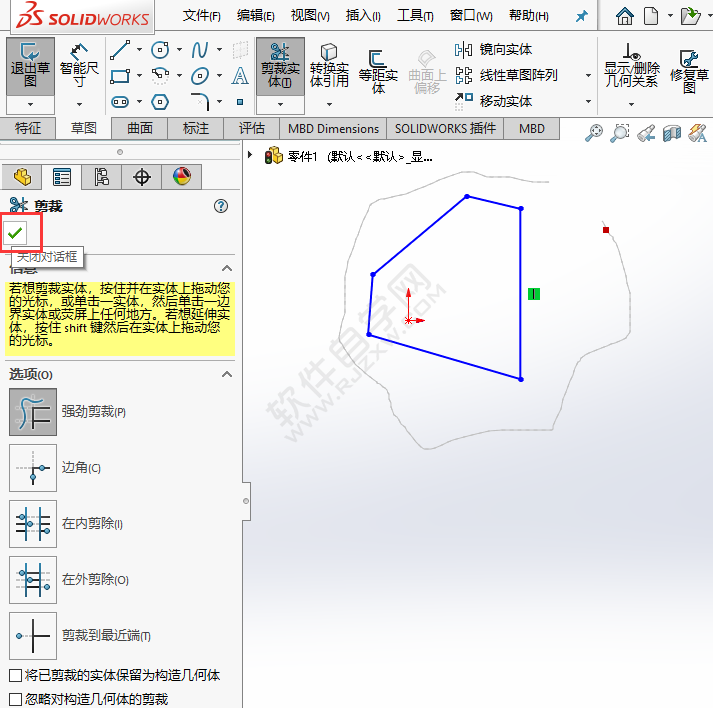Click Display/Delete Relations (显示/删除几何关系)
The height and width of the screenshot is (708, 713).
click(x=632, y=66)
